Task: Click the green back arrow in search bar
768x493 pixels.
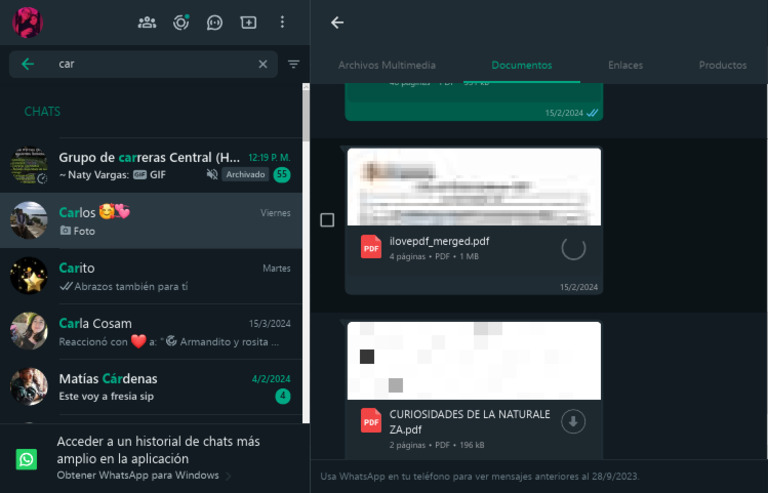Action: click(28, 64)
